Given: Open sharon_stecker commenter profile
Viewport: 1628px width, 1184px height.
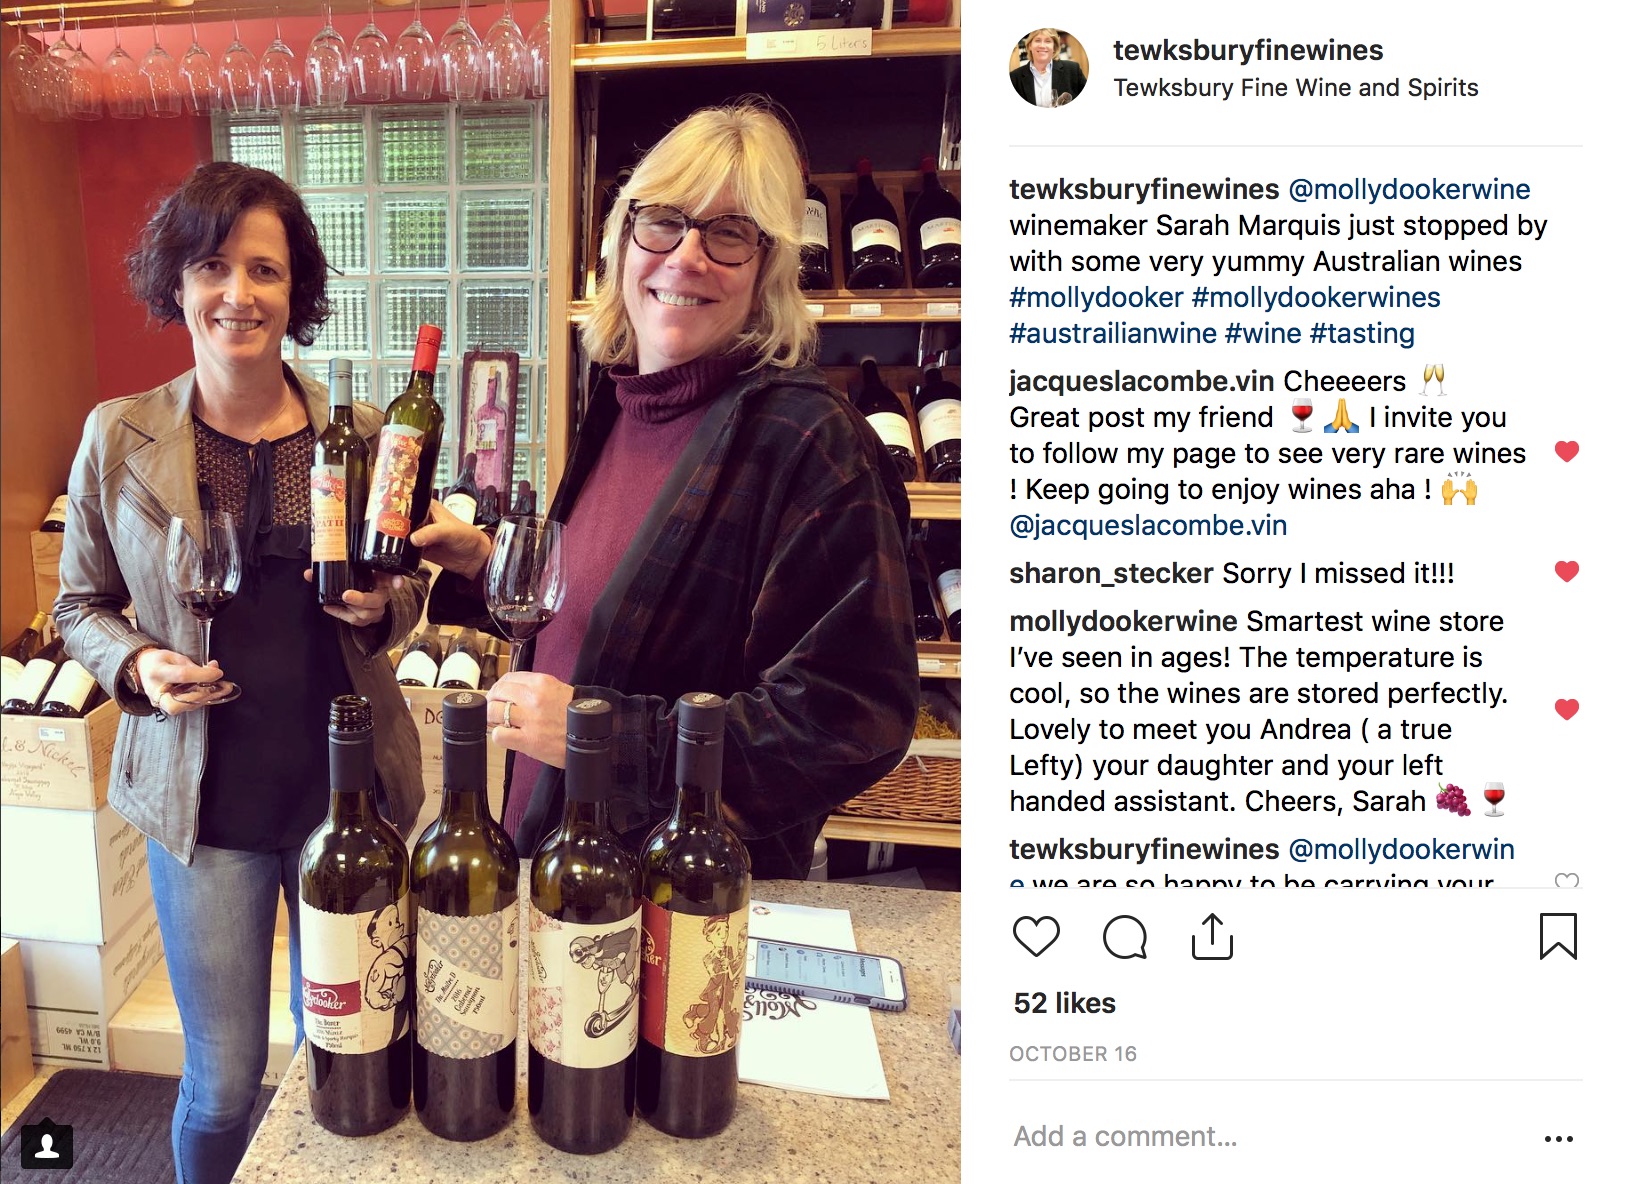Looking at the screenshot, I should point(1111,573).
